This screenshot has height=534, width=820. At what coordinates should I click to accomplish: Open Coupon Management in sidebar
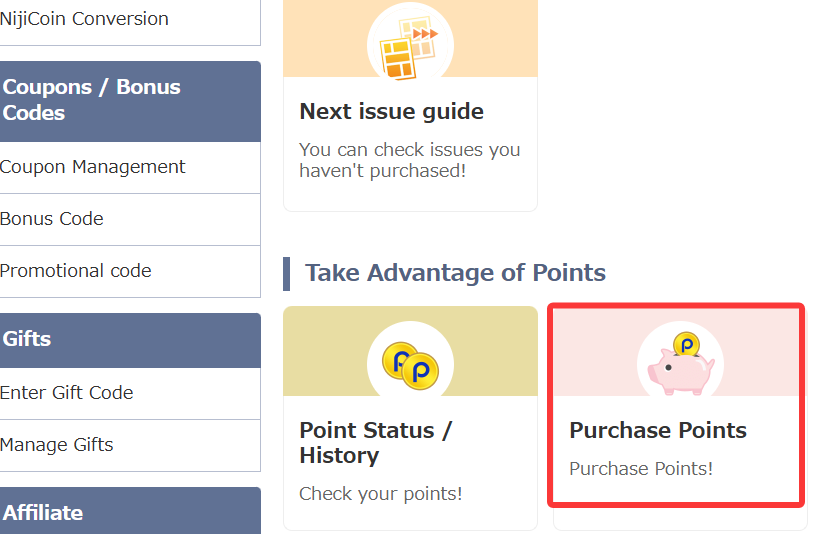click(x=92, y=167)
